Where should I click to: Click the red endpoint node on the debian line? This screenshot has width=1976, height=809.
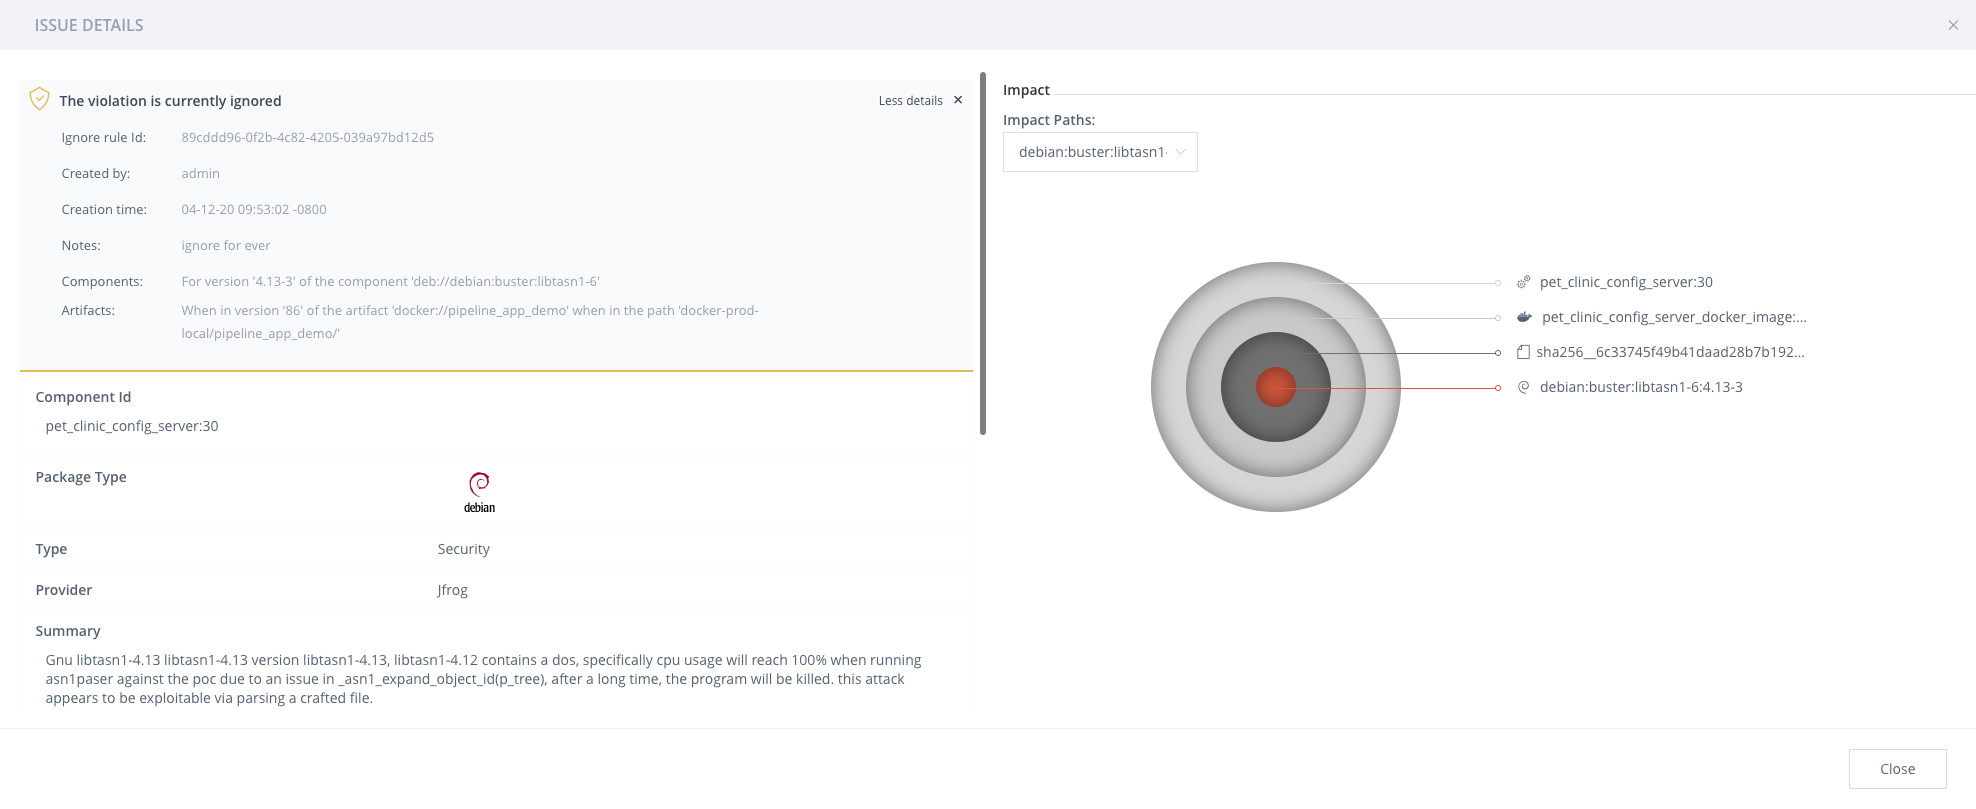click(x=1497, y=388)
